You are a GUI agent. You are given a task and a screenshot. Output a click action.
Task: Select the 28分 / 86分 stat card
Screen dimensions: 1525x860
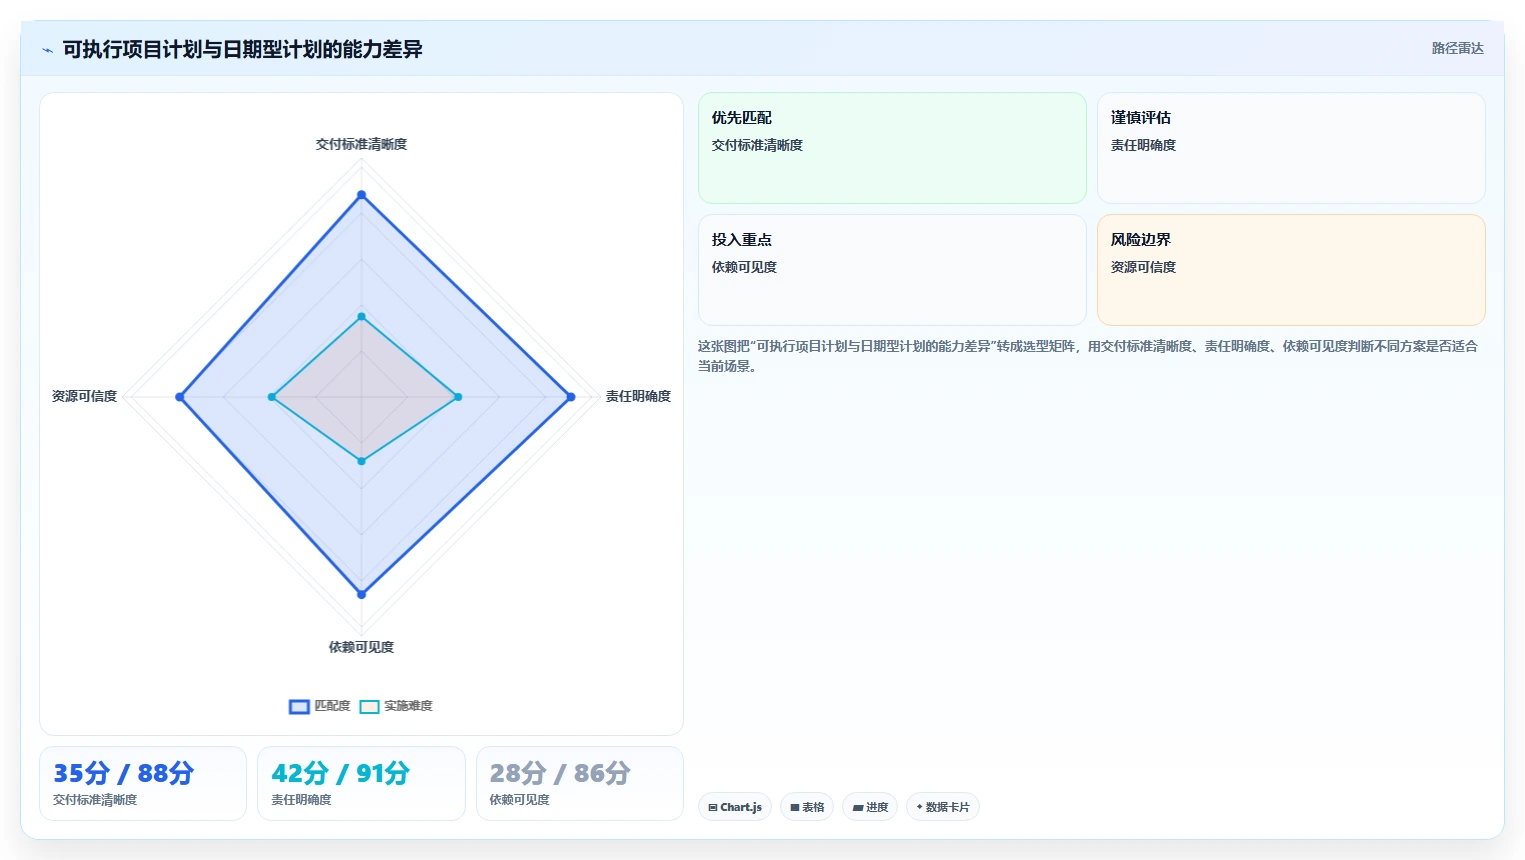point(580,783)
